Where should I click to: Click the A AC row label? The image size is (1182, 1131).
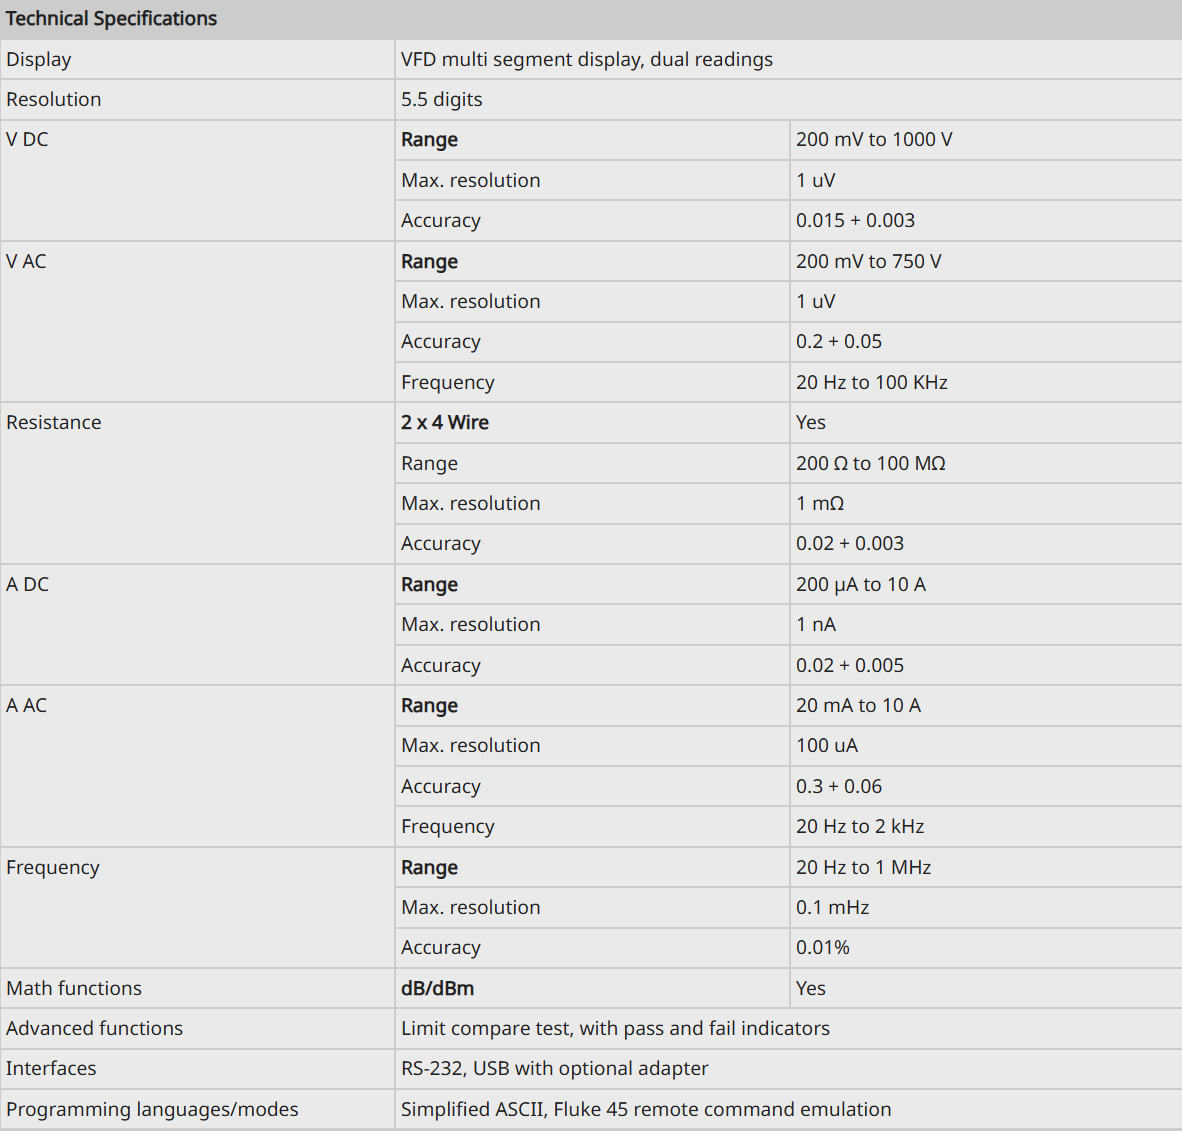[x=26, y=705]
